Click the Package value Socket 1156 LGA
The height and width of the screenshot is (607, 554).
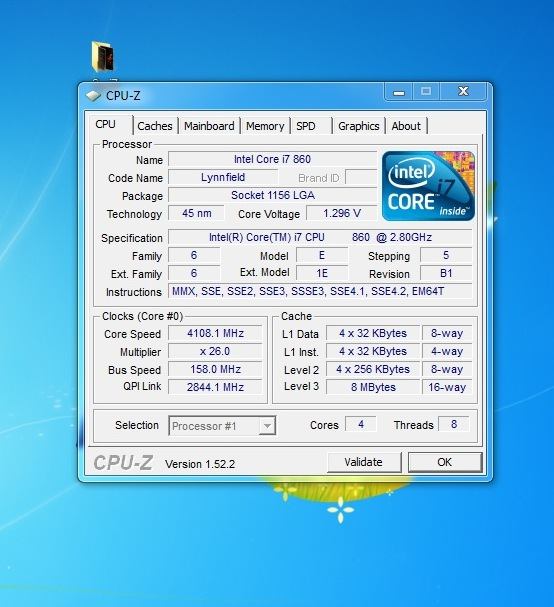tap(272, 195)
